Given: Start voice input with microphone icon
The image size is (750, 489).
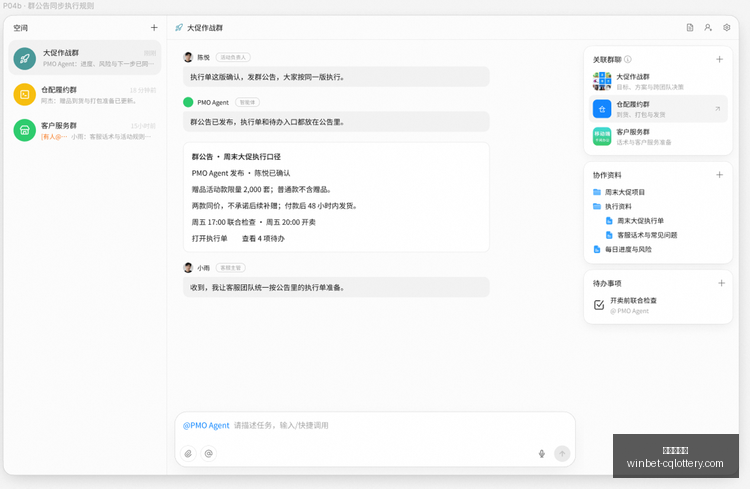Looking at the screenshot, I should point(541,454).
